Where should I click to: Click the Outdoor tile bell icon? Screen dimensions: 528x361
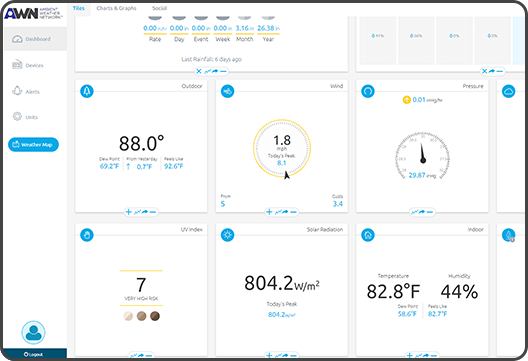tap(87, 91)
